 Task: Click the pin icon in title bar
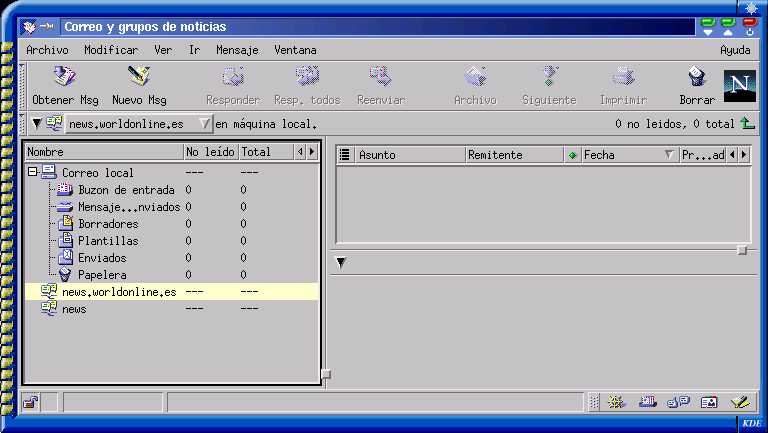(x=47, y=26)
